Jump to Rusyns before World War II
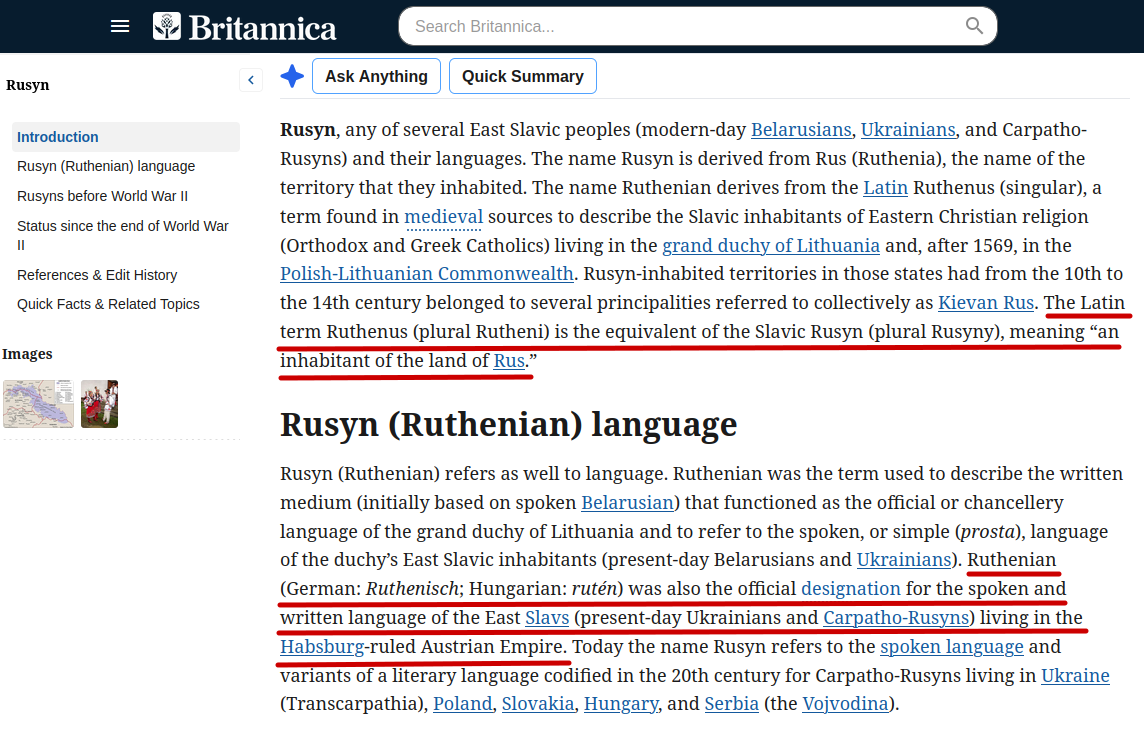Screen dimensions: 1144x734 pyautogui.click(x=102, y=196)
